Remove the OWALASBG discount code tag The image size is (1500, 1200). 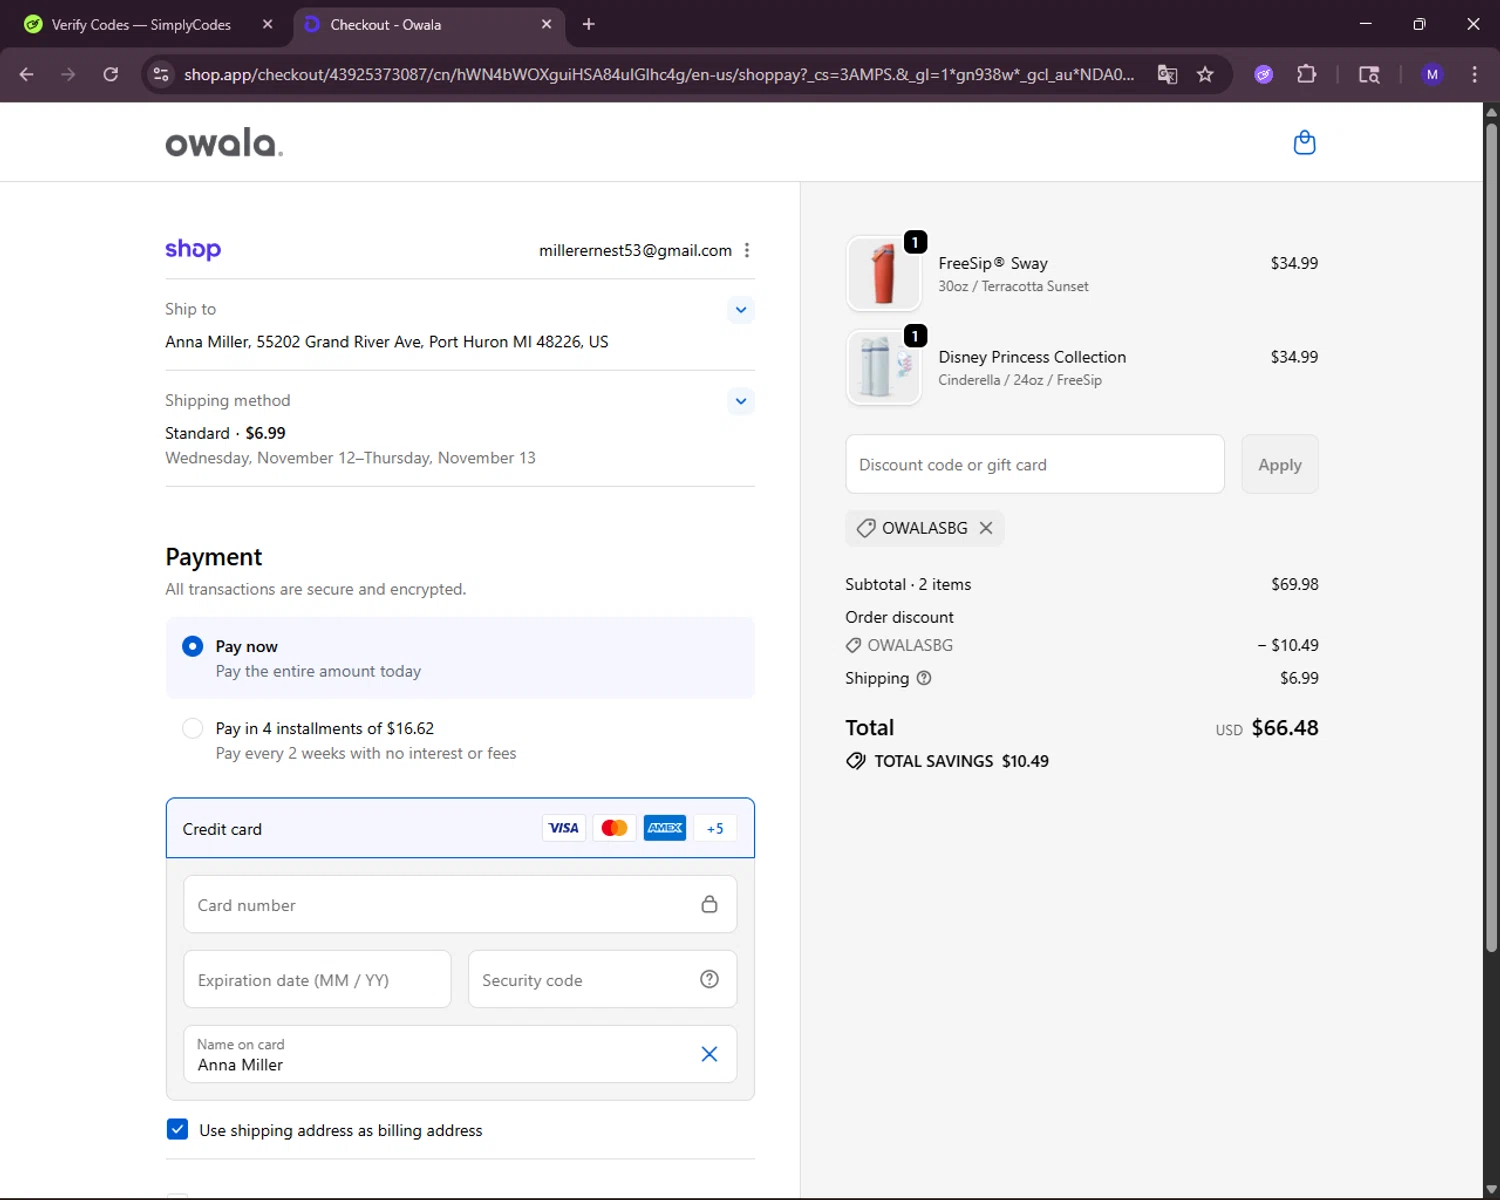point(986,528)
